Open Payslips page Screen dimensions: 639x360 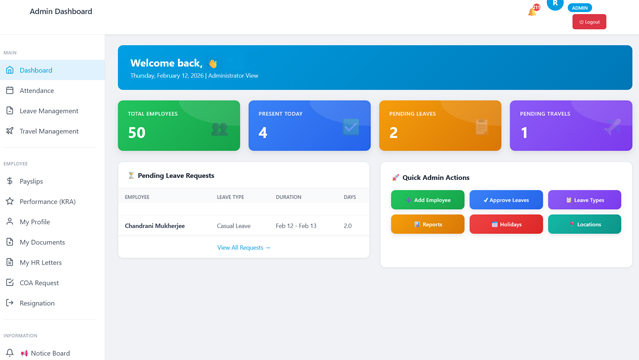[52, 181]
